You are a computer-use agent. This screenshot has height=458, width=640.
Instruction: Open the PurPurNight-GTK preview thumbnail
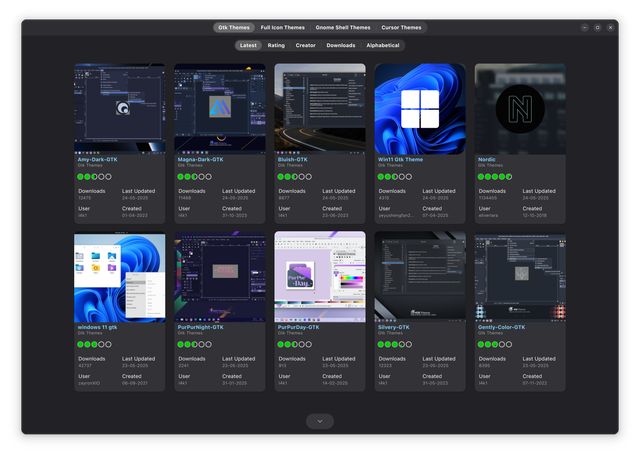pyautogui.click(x=220, y=277)
